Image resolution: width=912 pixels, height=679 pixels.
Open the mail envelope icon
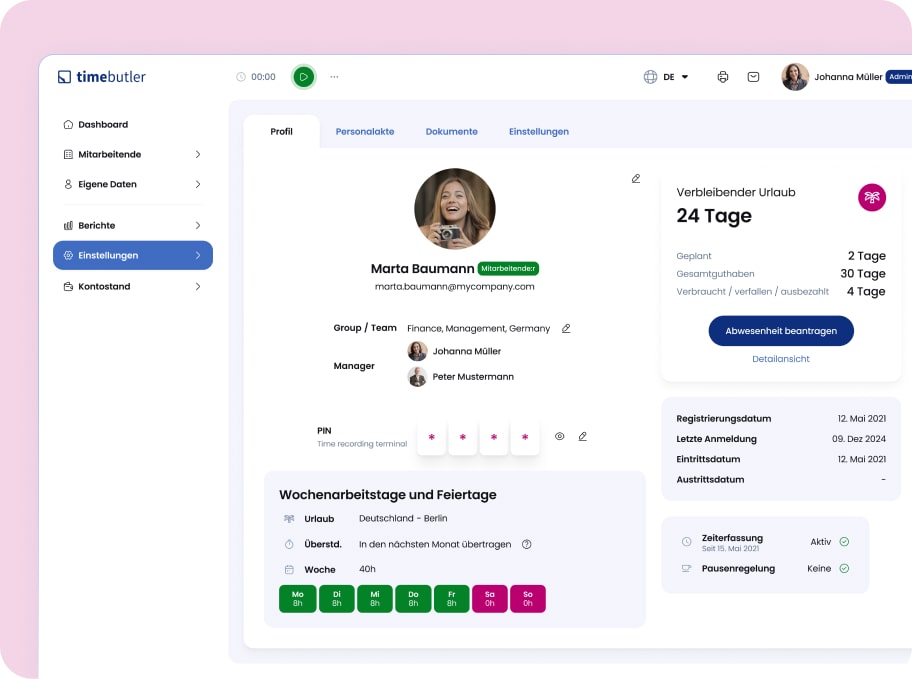753,77
